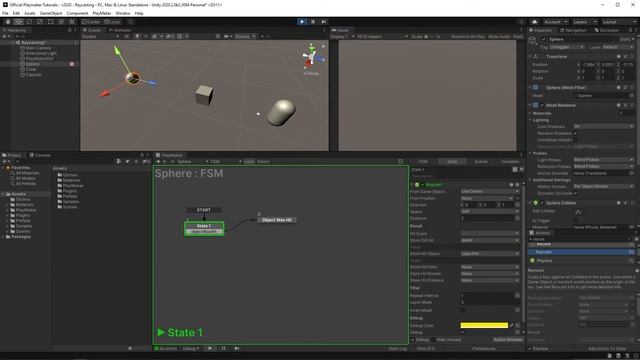The height and width of the screenshot is (360, 640).
Task: Open Raycast action help icon
Action: pos(511,185)
